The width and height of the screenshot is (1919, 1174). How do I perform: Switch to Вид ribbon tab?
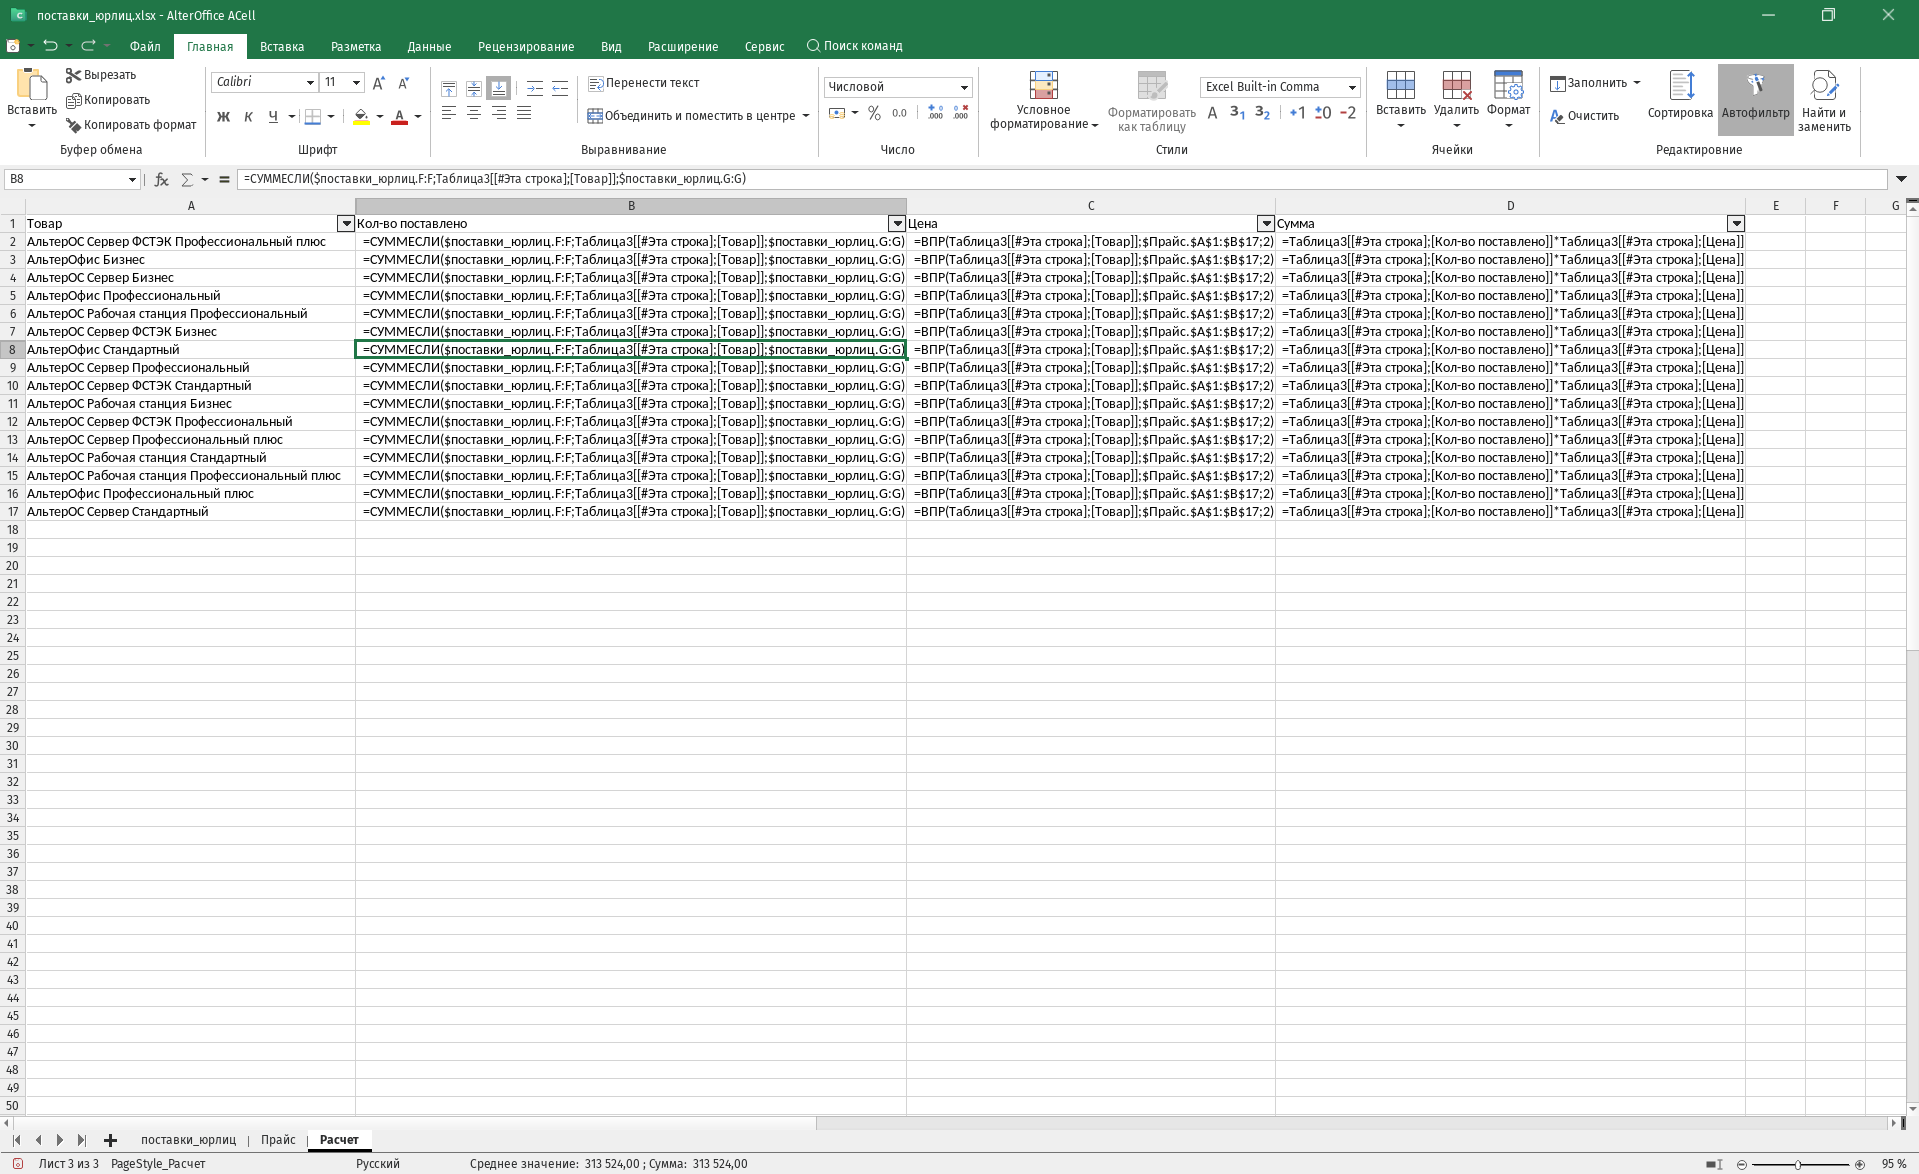(611, 46)
